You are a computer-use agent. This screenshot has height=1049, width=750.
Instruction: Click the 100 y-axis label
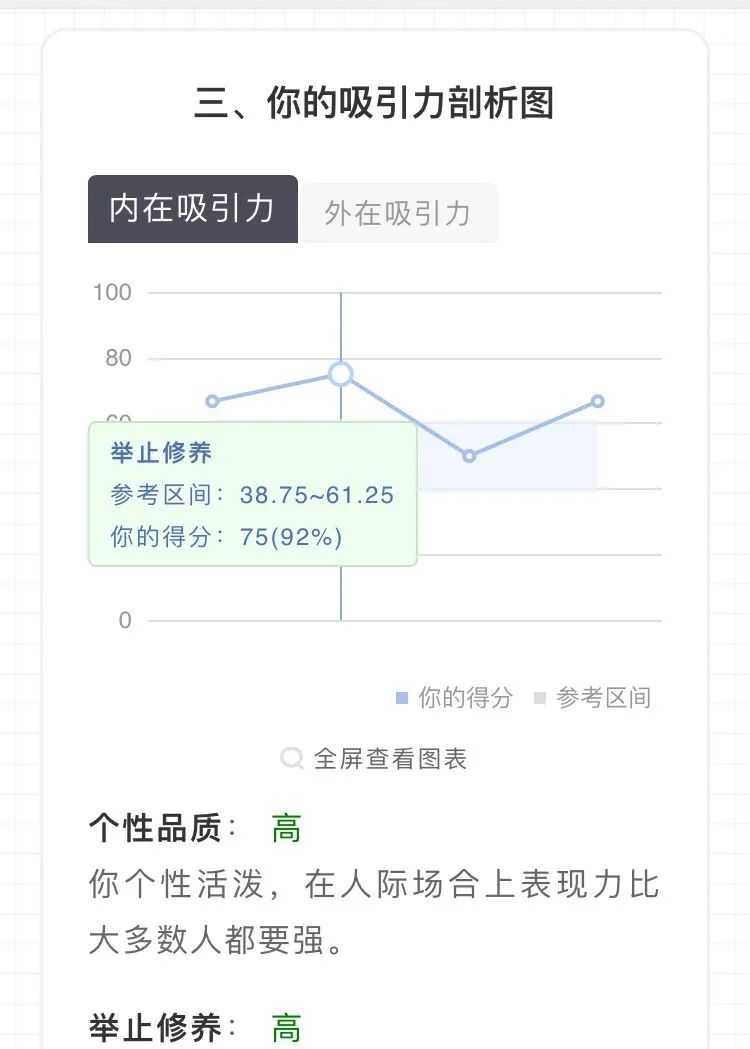pos(112,292)
